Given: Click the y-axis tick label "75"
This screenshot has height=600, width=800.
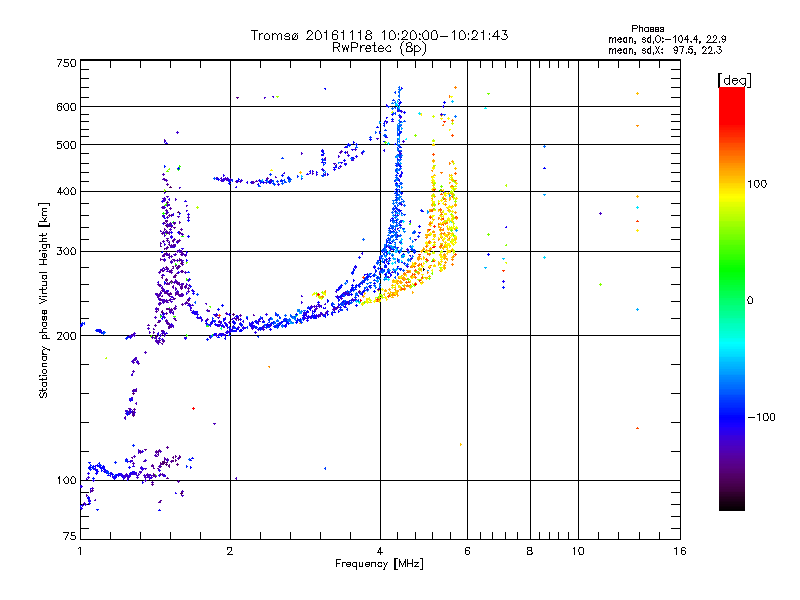Looking at the screenshot, I should click(70, 536).
